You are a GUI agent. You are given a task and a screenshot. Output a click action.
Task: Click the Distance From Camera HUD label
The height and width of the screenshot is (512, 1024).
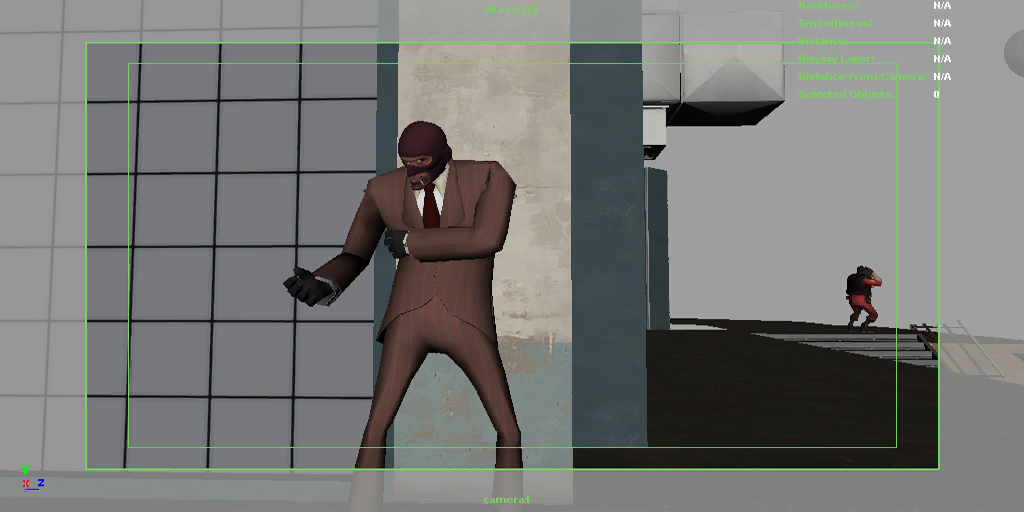(862, 76)
